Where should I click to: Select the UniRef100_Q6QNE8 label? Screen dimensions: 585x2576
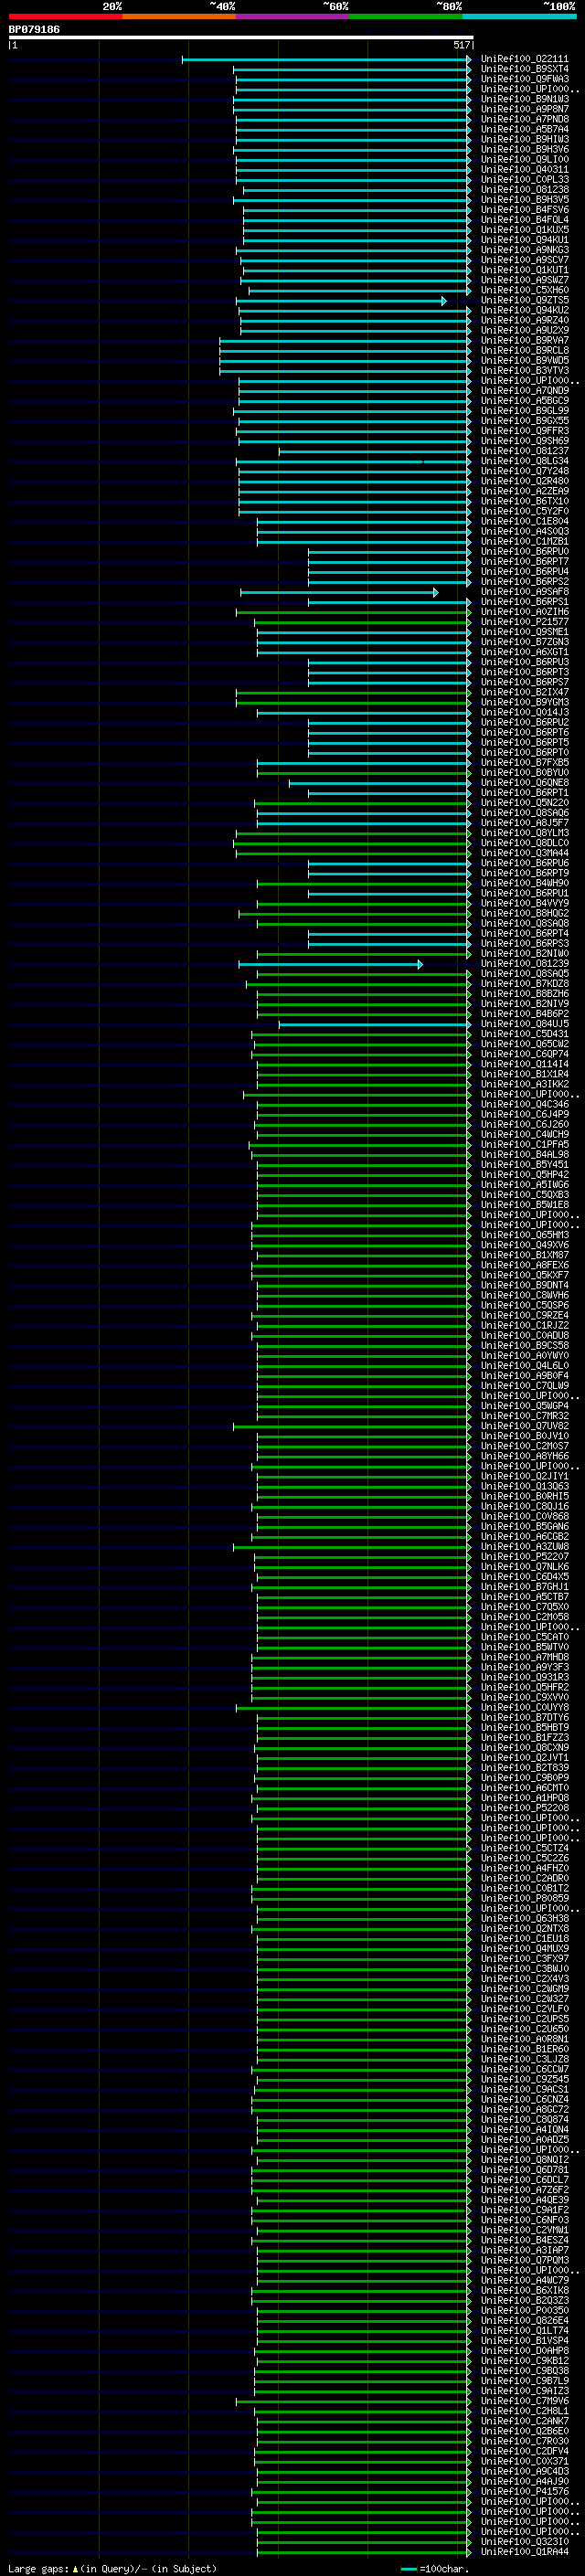coord(524,783)
